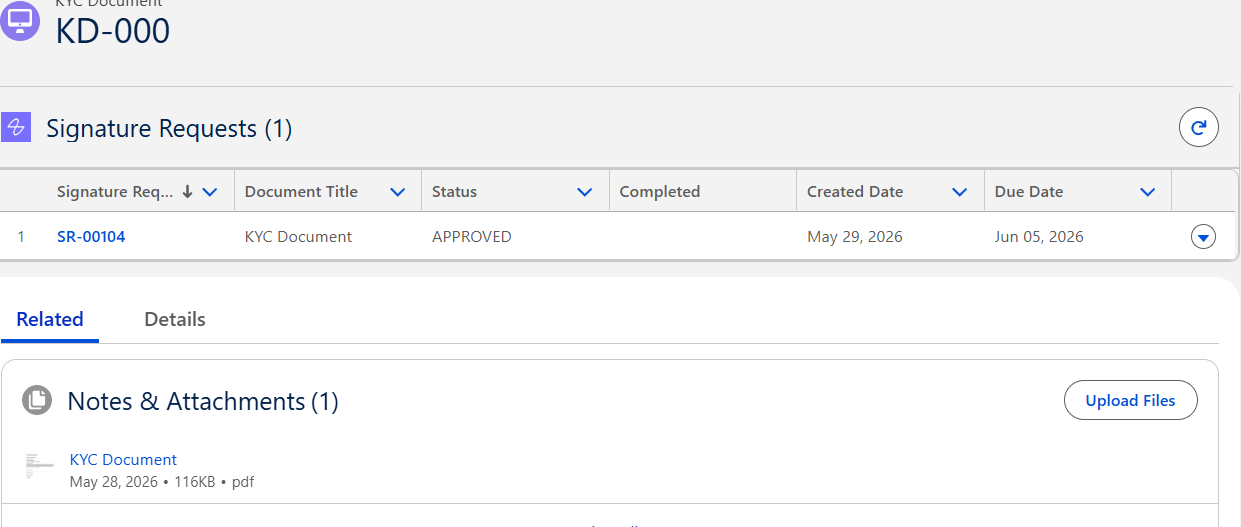Open Document Title column dropdown chevron

pos(397,192)
